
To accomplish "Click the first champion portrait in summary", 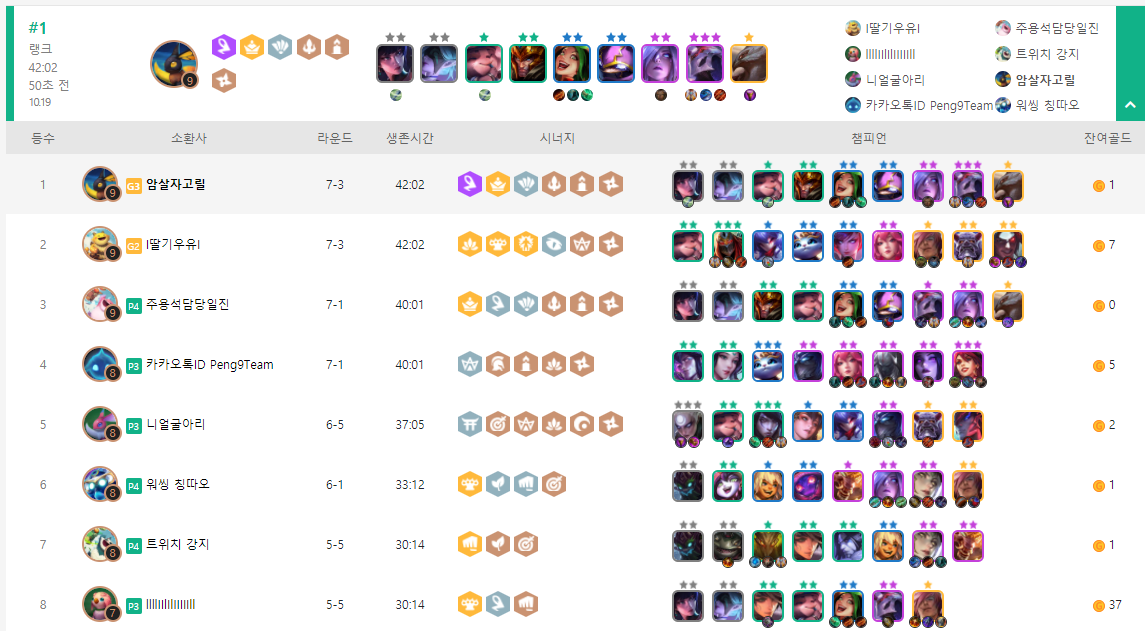I will pos(395,64).
